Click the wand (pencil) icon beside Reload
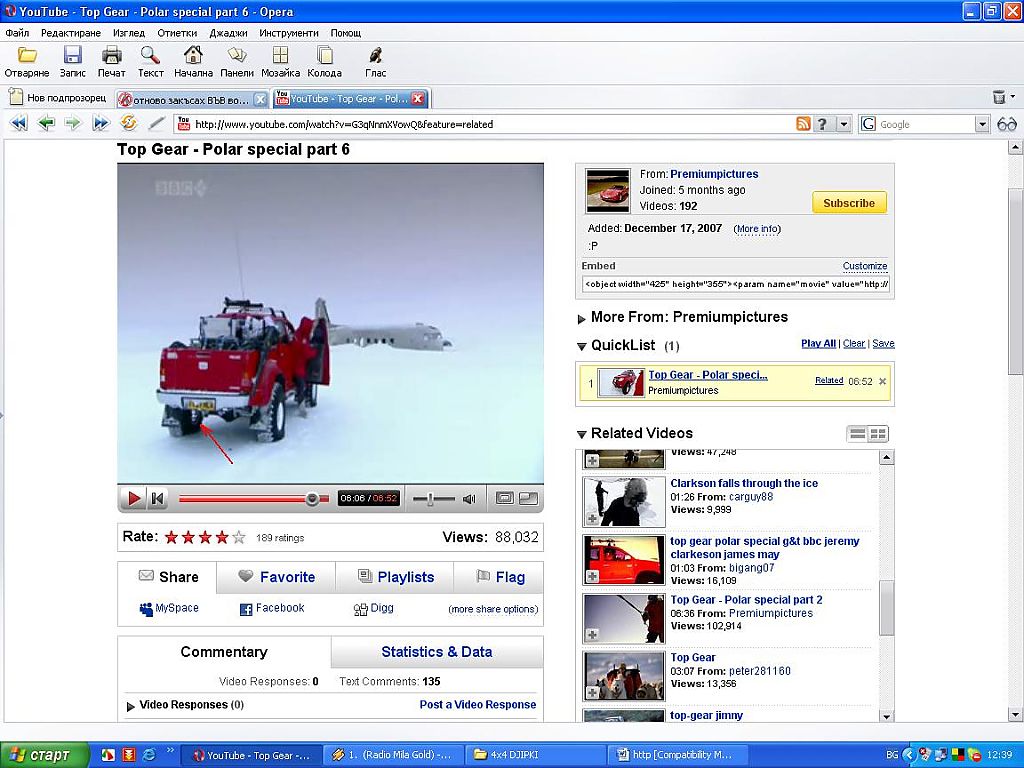The width and height of the screenshot is (1024, 768). 156,123
